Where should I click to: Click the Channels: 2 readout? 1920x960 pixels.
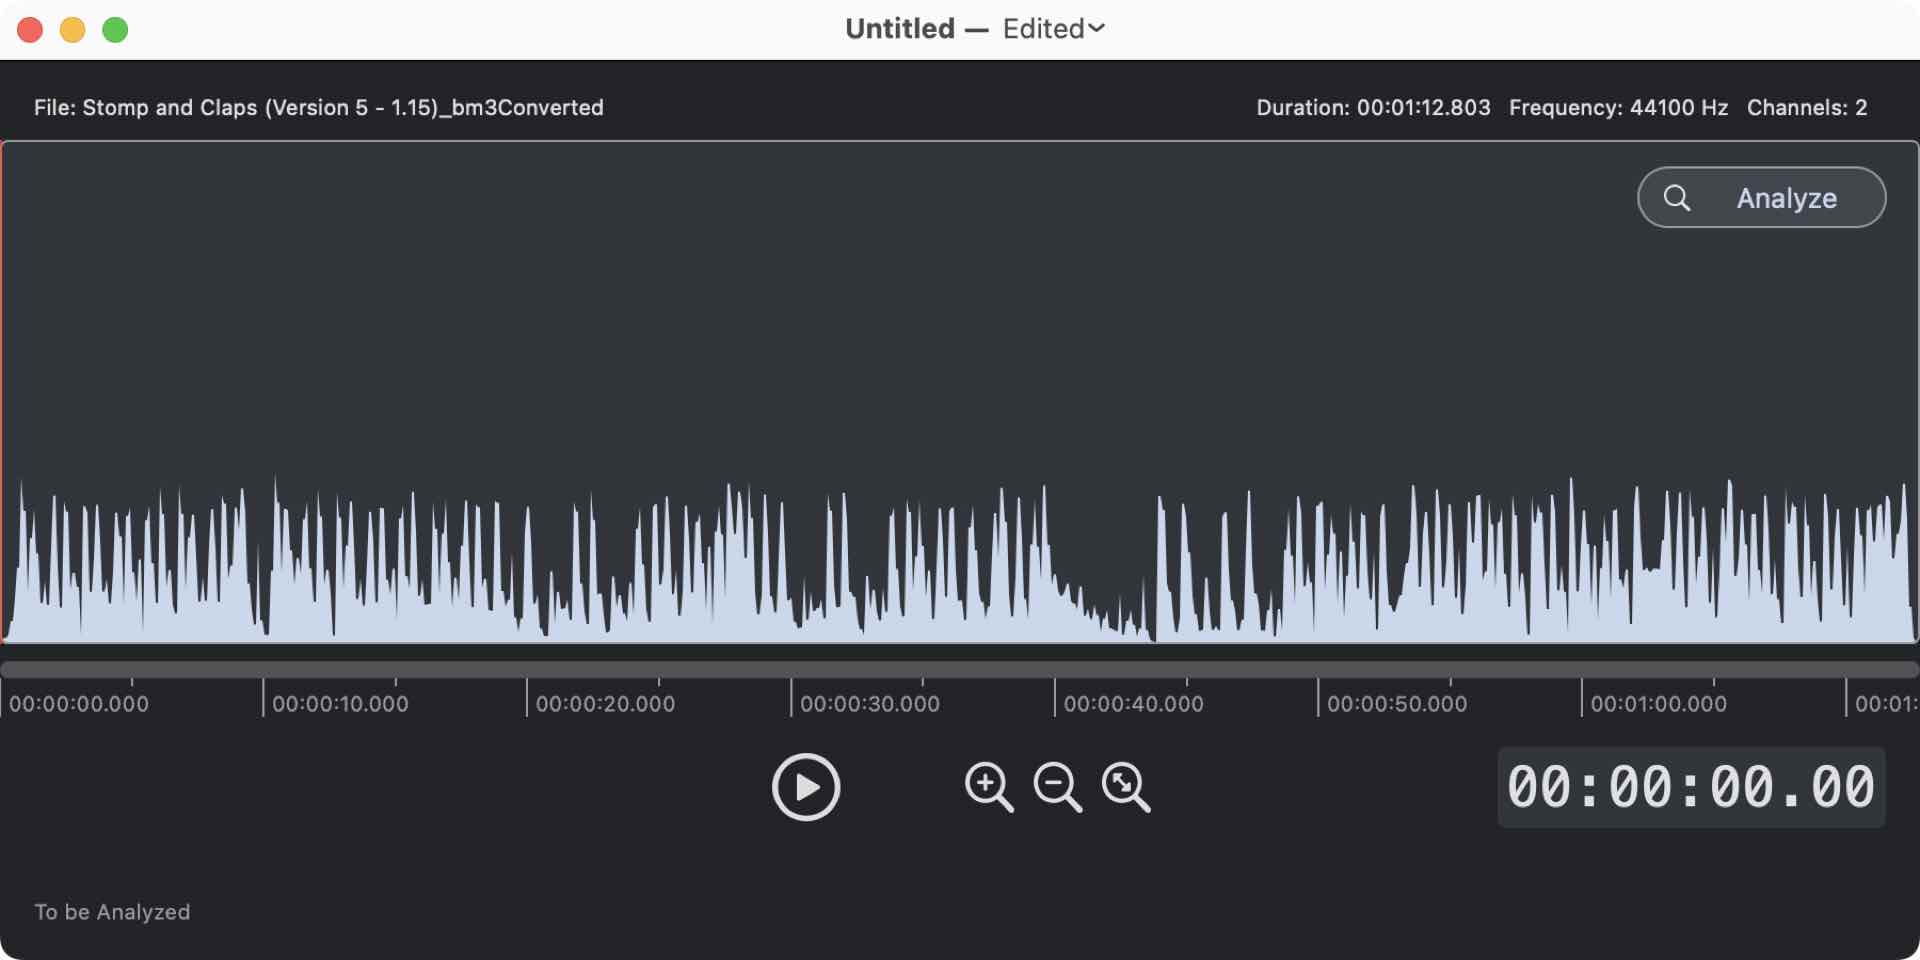[1807, 108]
